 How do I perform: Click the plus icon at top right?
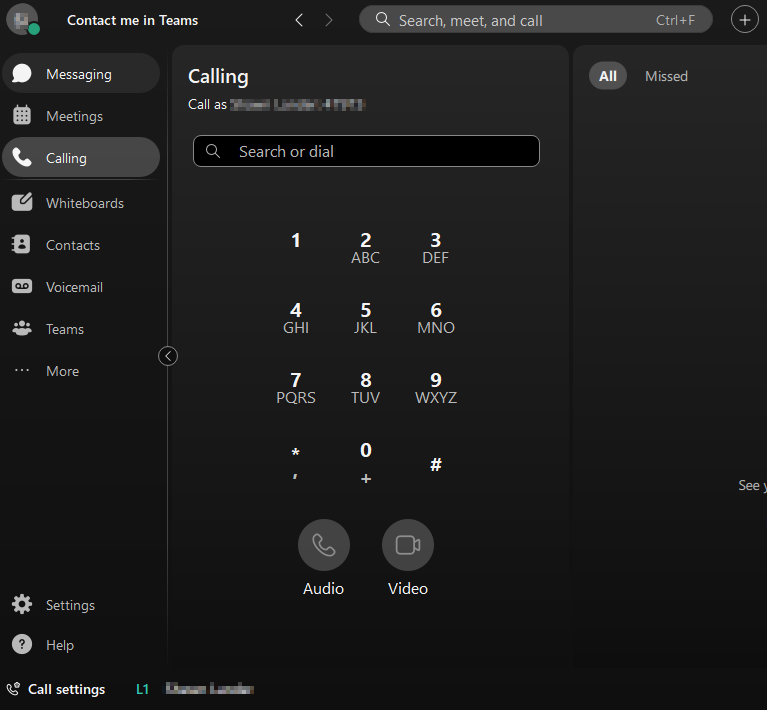[744, 20]
